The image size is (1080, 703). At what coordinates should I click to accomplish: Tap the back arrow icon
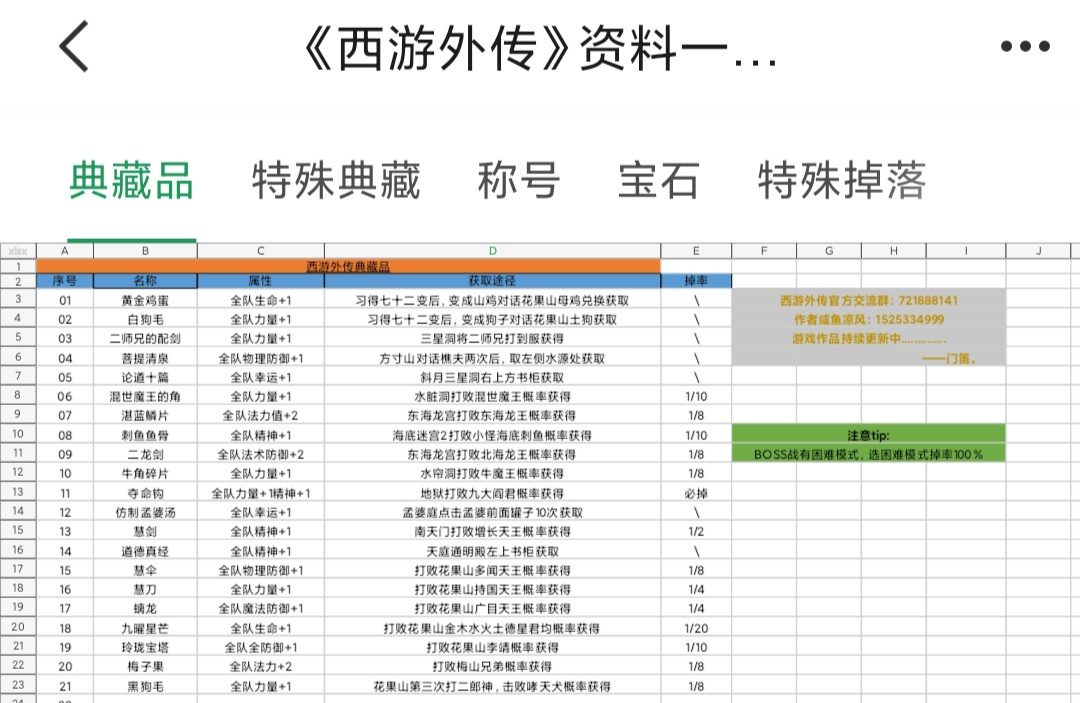click(x=74, y=46)
